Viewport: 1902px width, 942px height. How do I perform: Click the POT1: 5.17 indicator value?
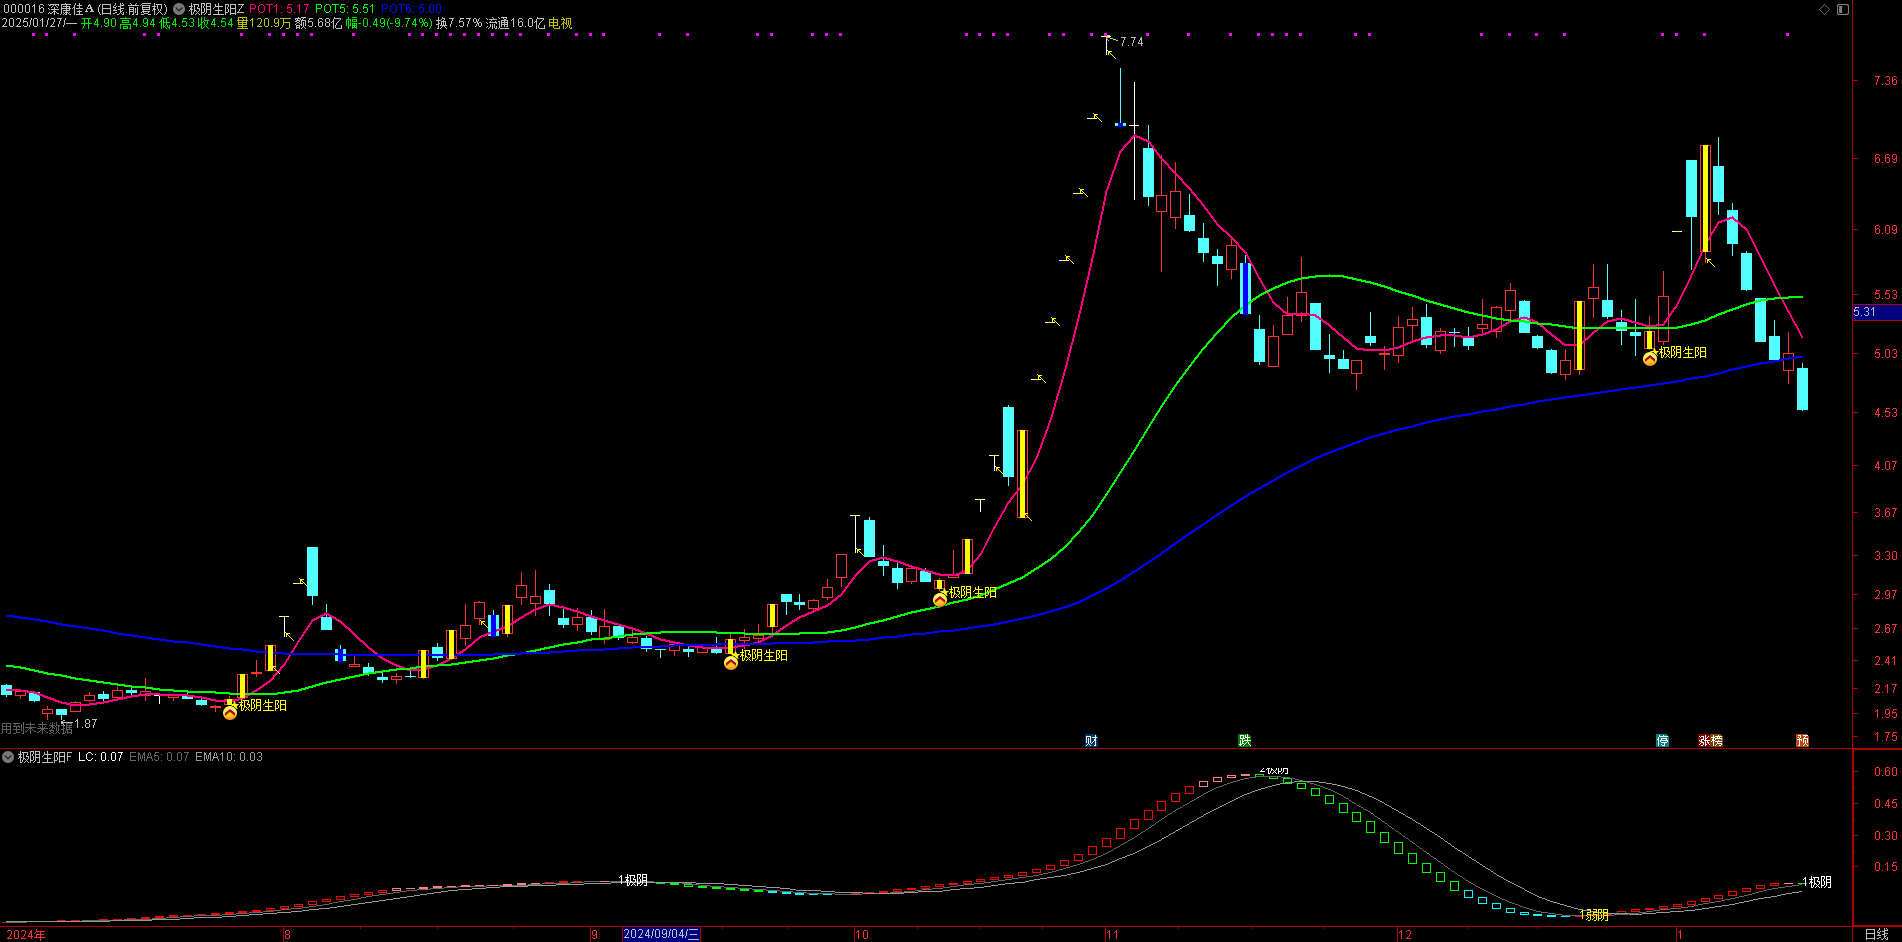click(279, 9)
